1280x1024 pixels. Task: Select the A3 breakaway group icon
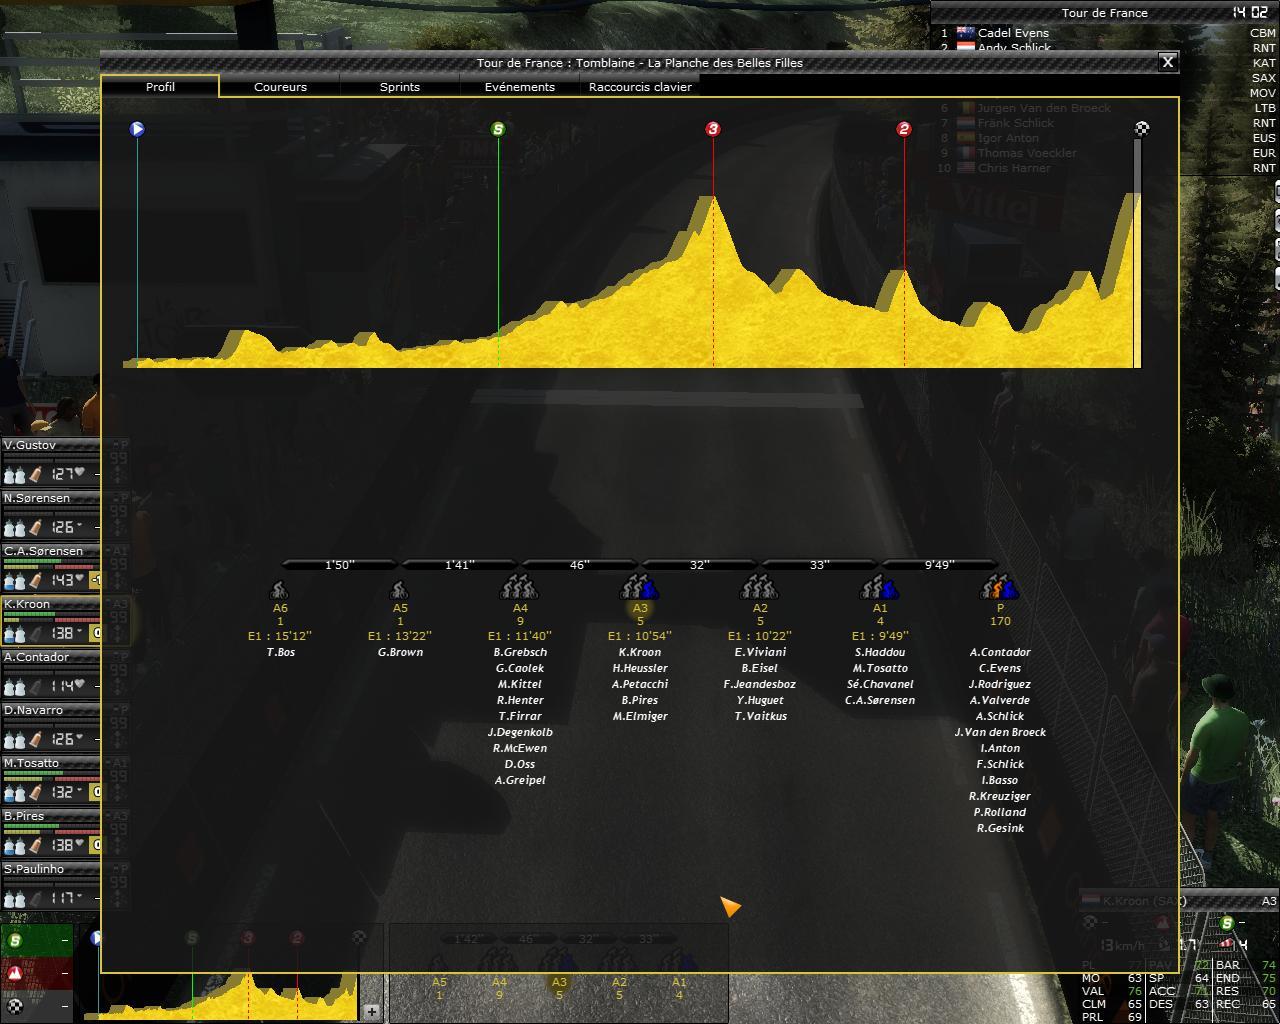coord(640,588)
